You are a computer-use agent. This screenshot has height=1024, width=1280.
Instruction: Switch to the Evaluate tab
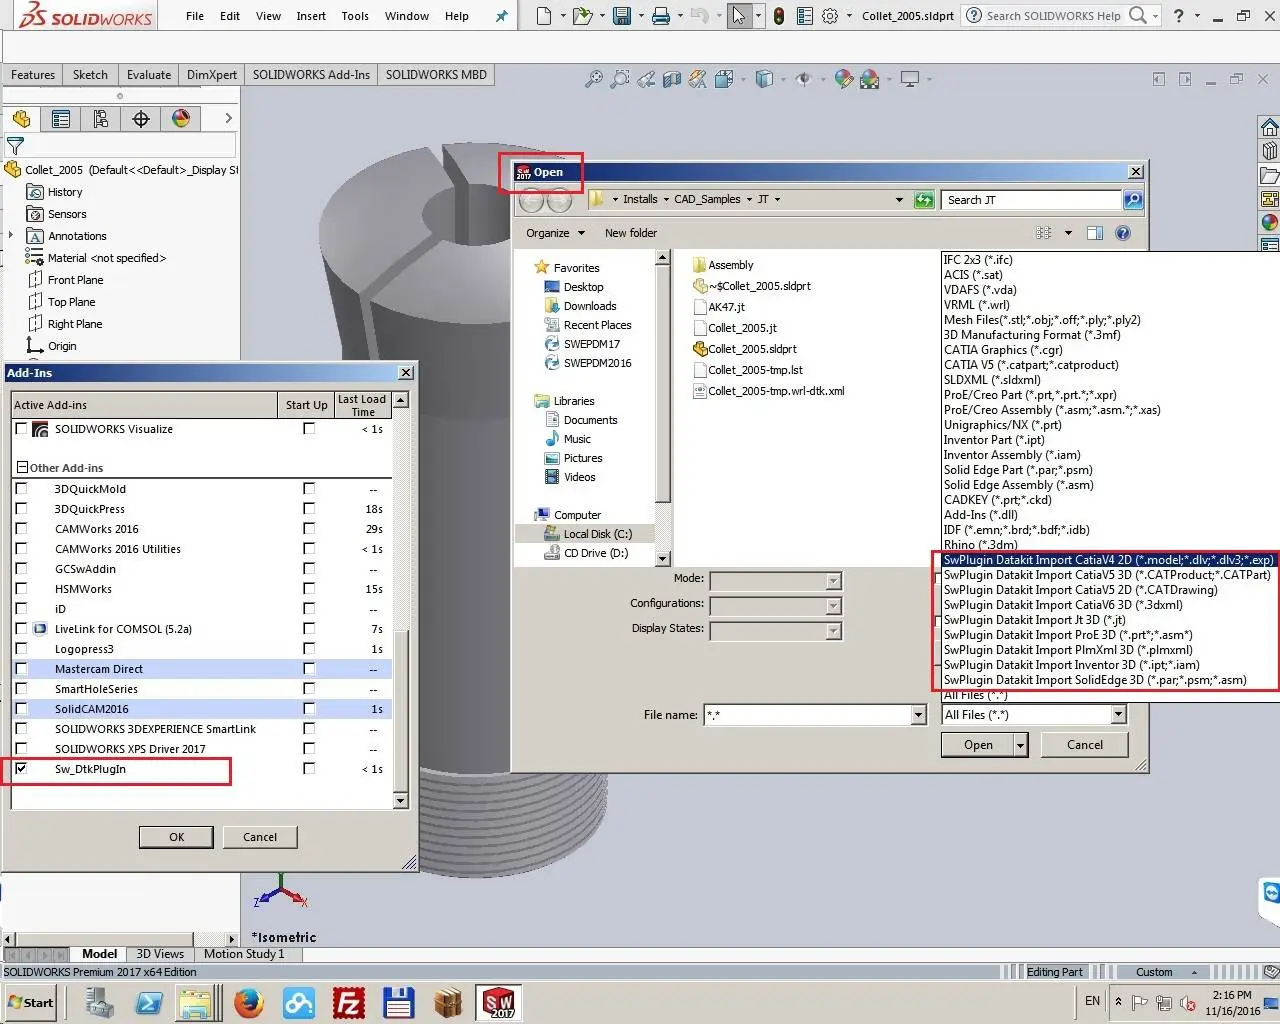149,75
